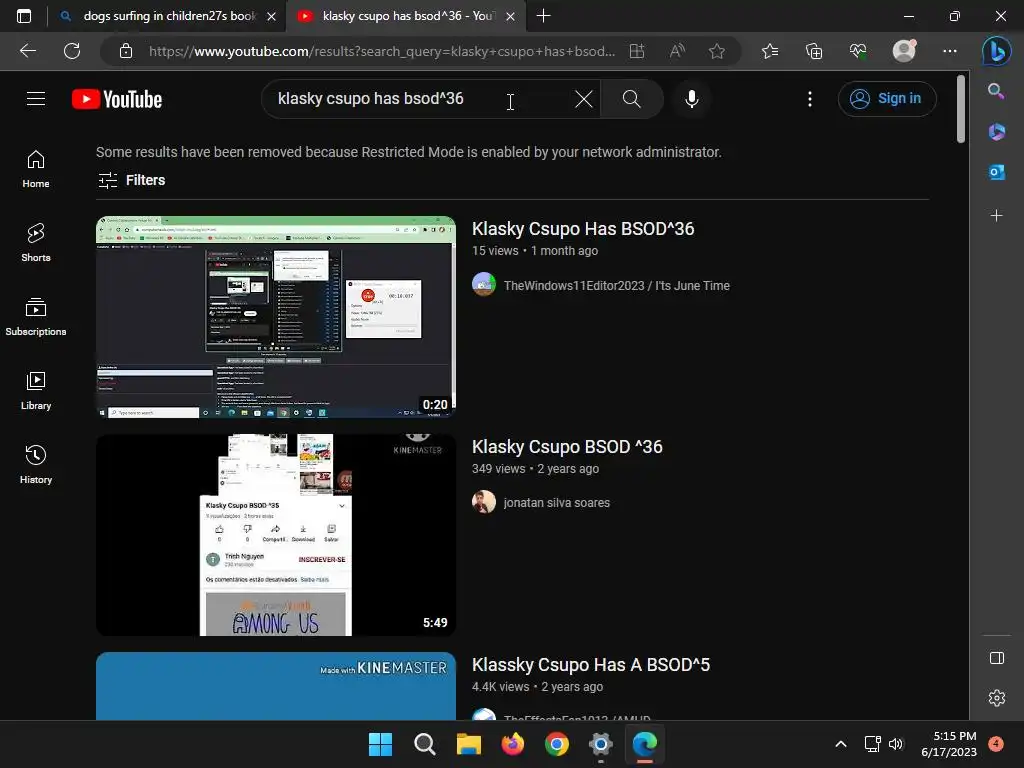Open the Klasky Csupo BSOD ^36 thumbnail
Image resolution: width=1024 pixels, height=768 pixels.
tap(276, 535)
